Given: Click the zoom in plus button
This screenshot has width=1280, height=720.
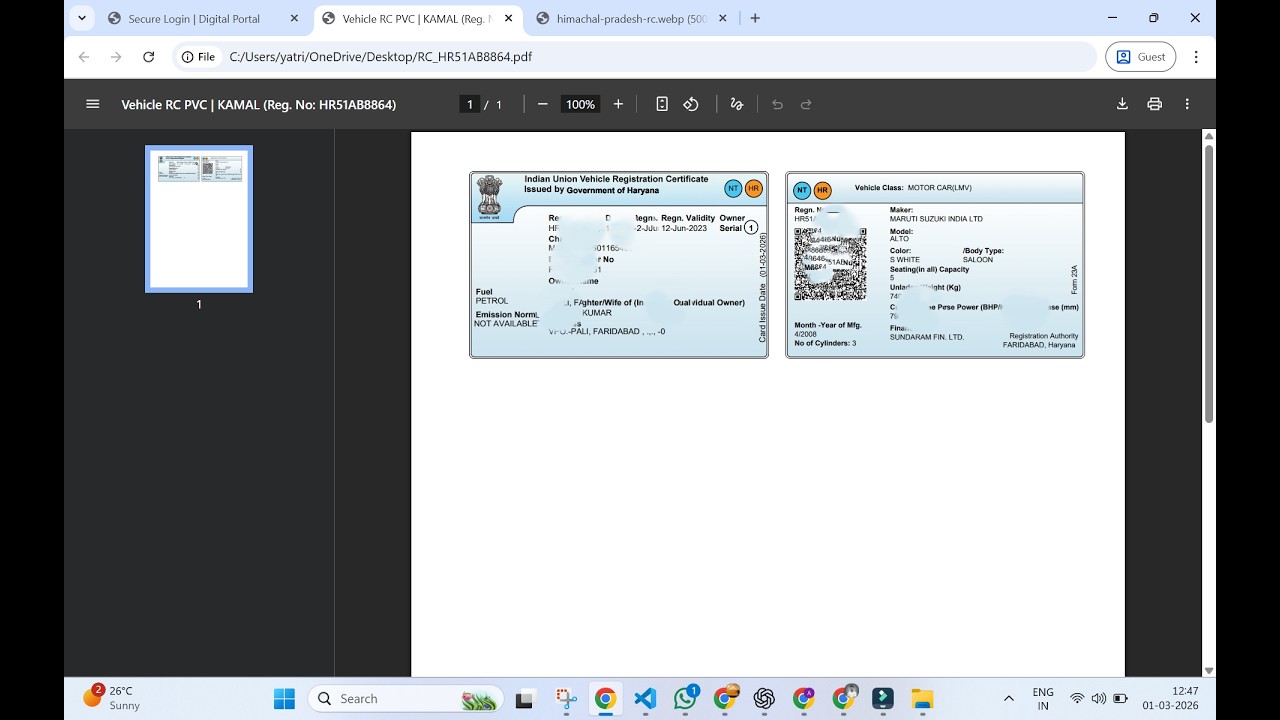Looking at the screenshot, I should pyautogui.click(x=618, y=104).
